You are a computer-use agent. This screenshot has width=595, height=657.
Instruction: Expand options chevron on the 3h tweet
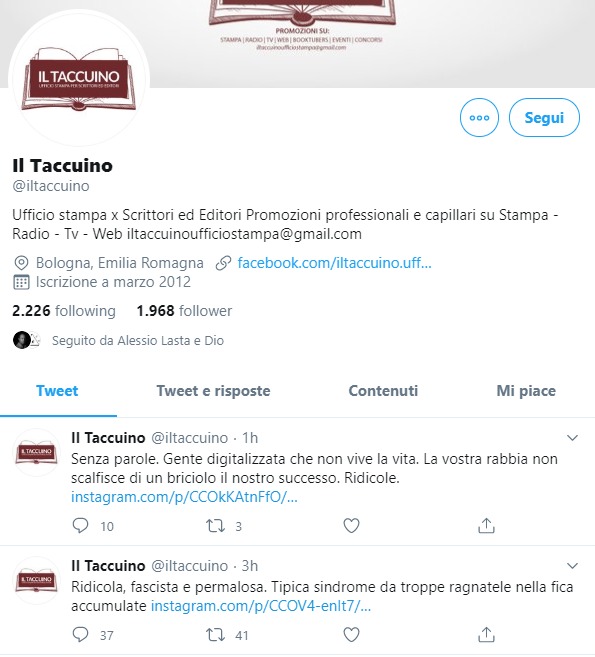coord(572,566)
